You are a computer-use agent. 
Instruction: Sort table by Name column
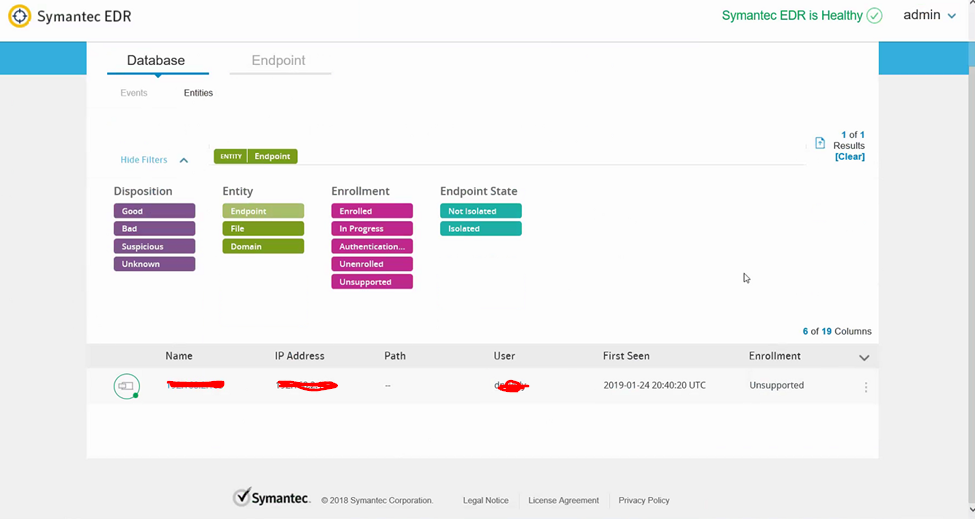pyautogui.click(x=179, y=356)
